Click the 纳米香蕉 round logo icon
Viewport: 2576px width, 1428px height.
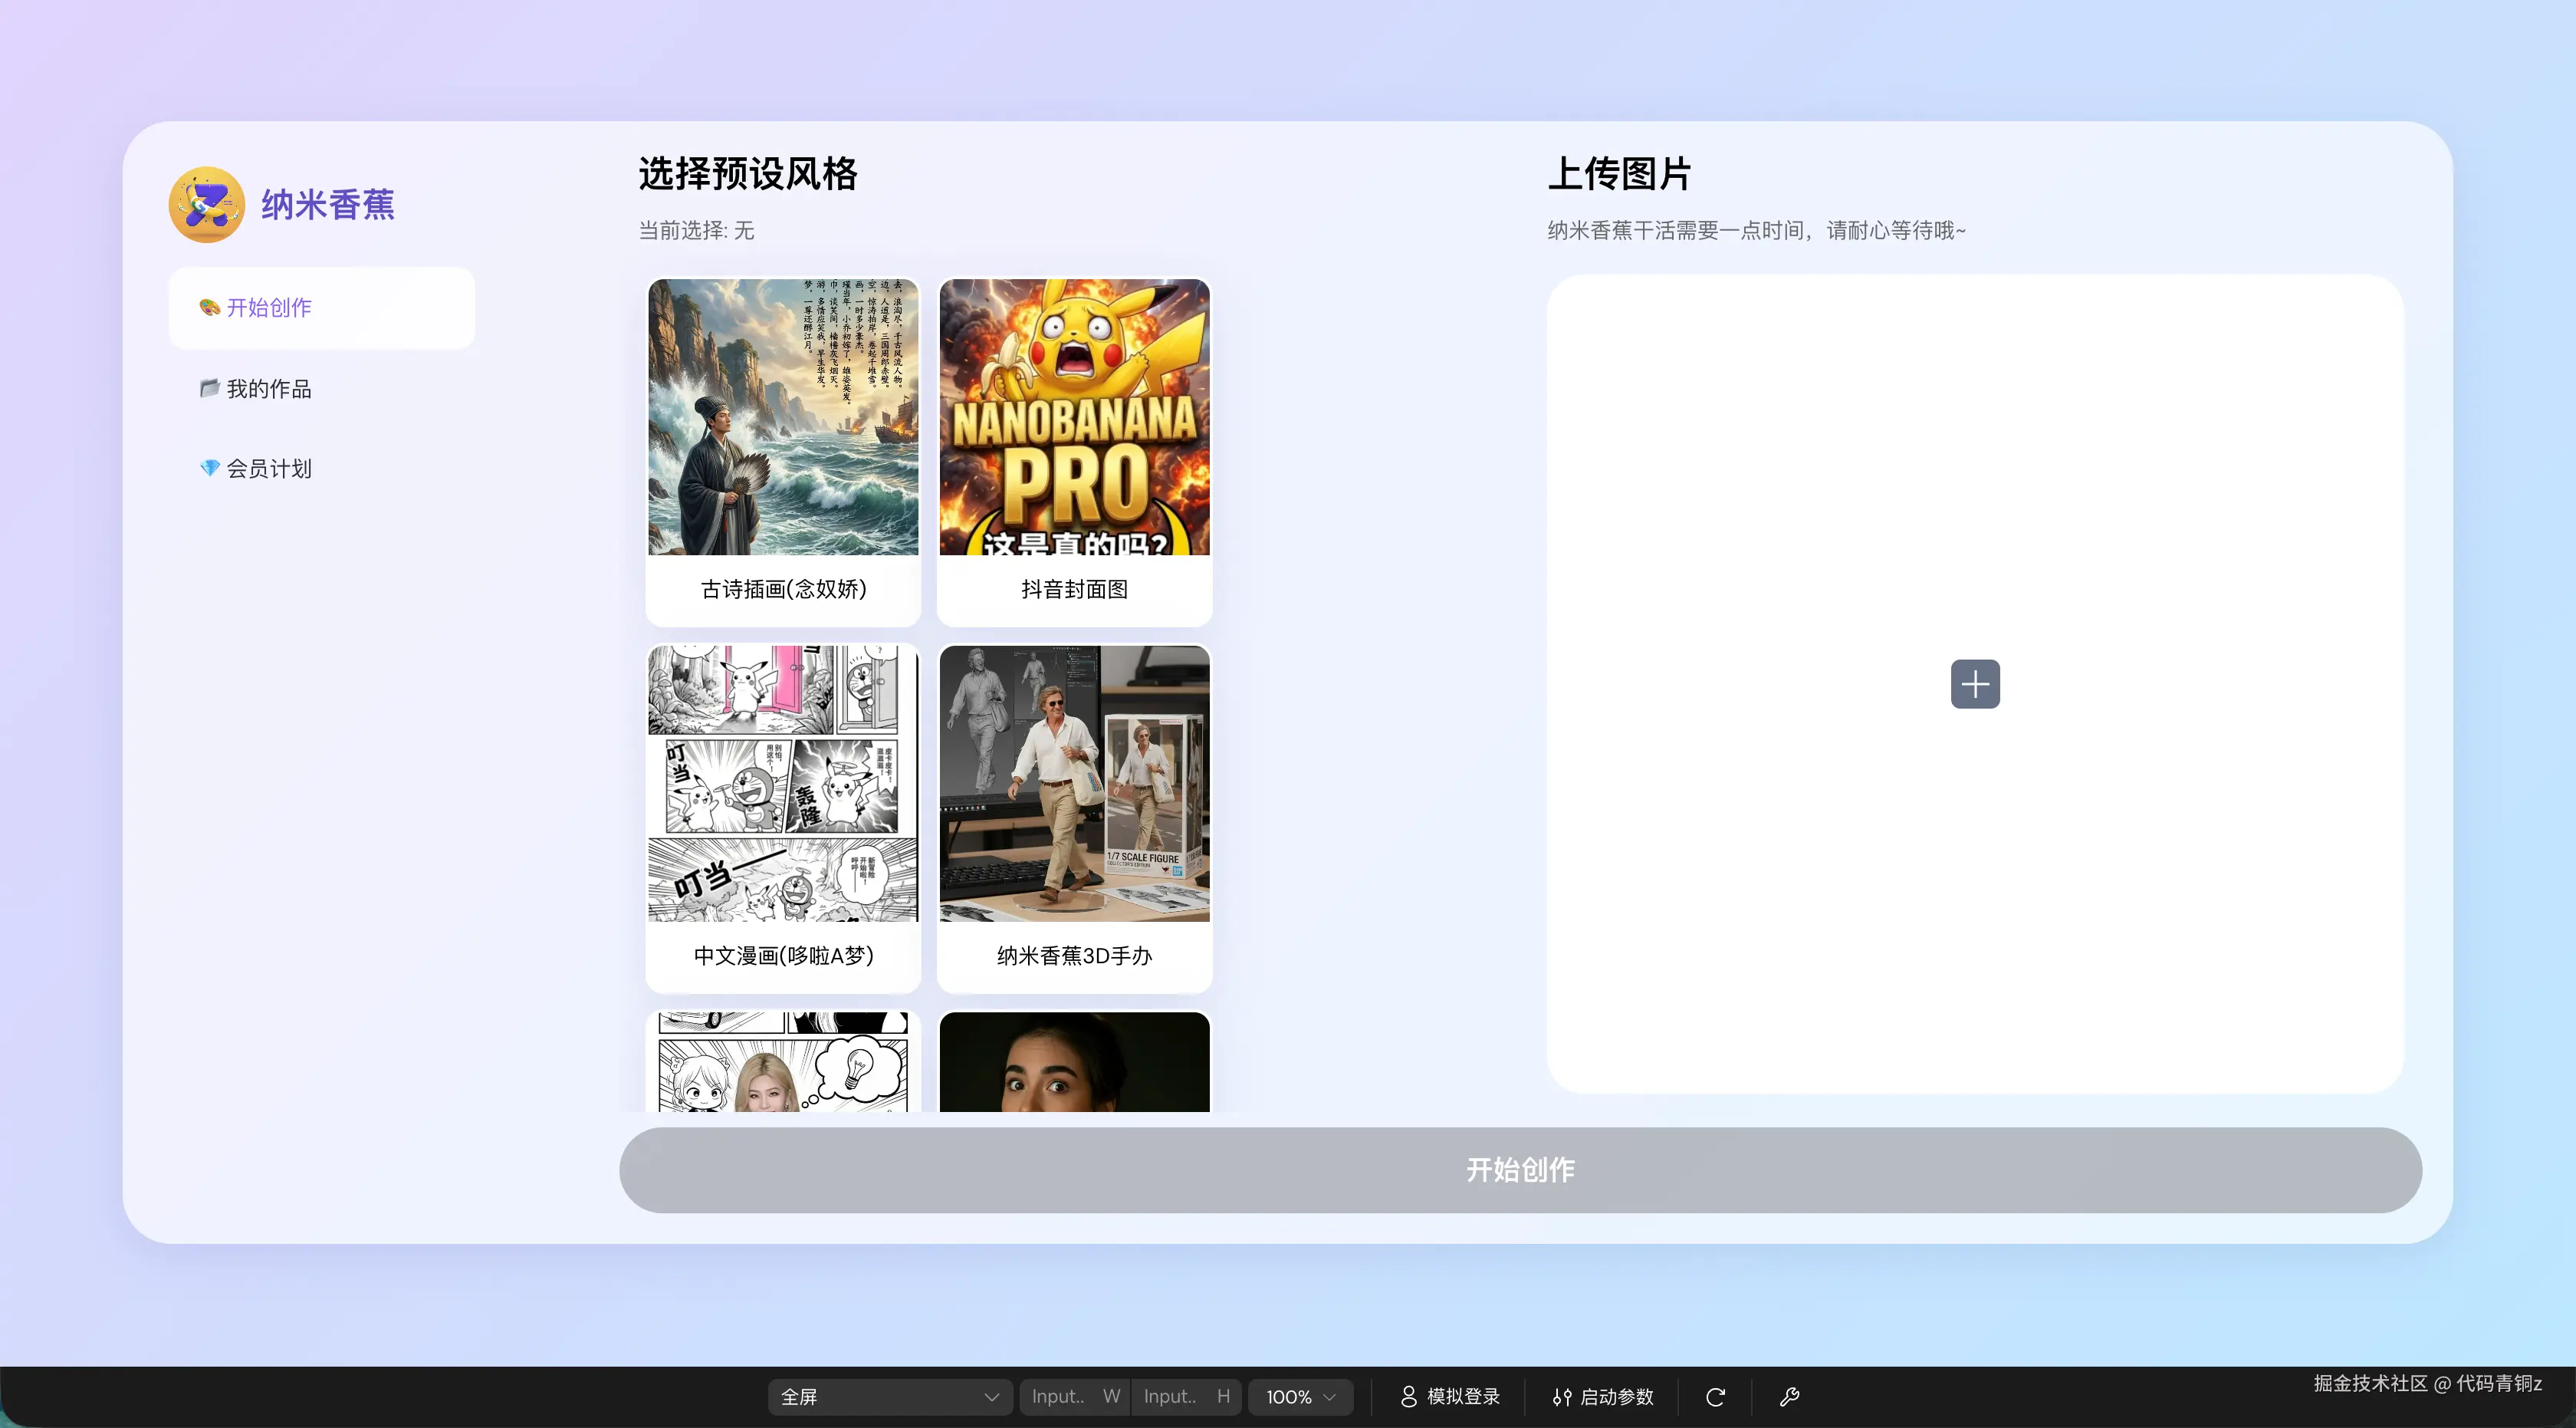point(206,205)
